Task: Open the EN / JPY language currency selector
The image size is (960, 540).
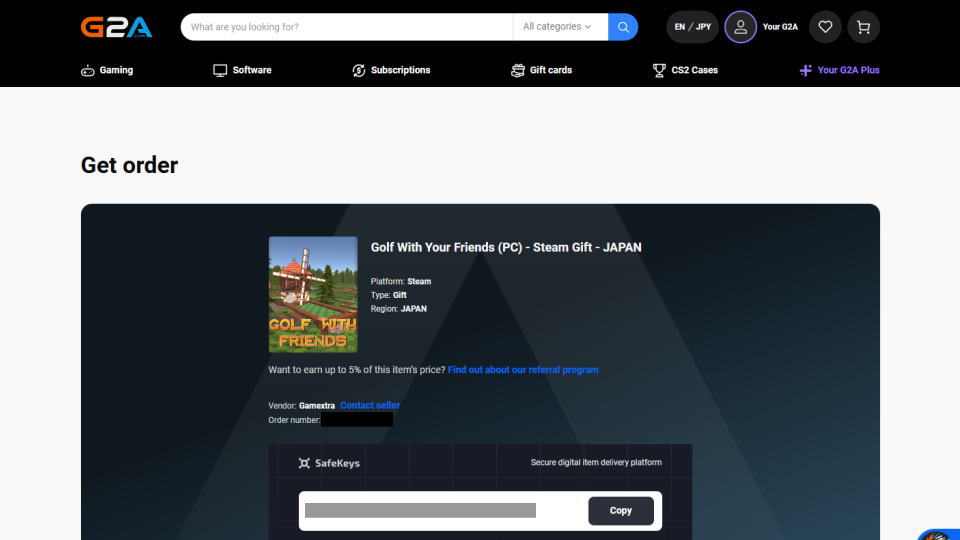Action: tap(692, 27)
